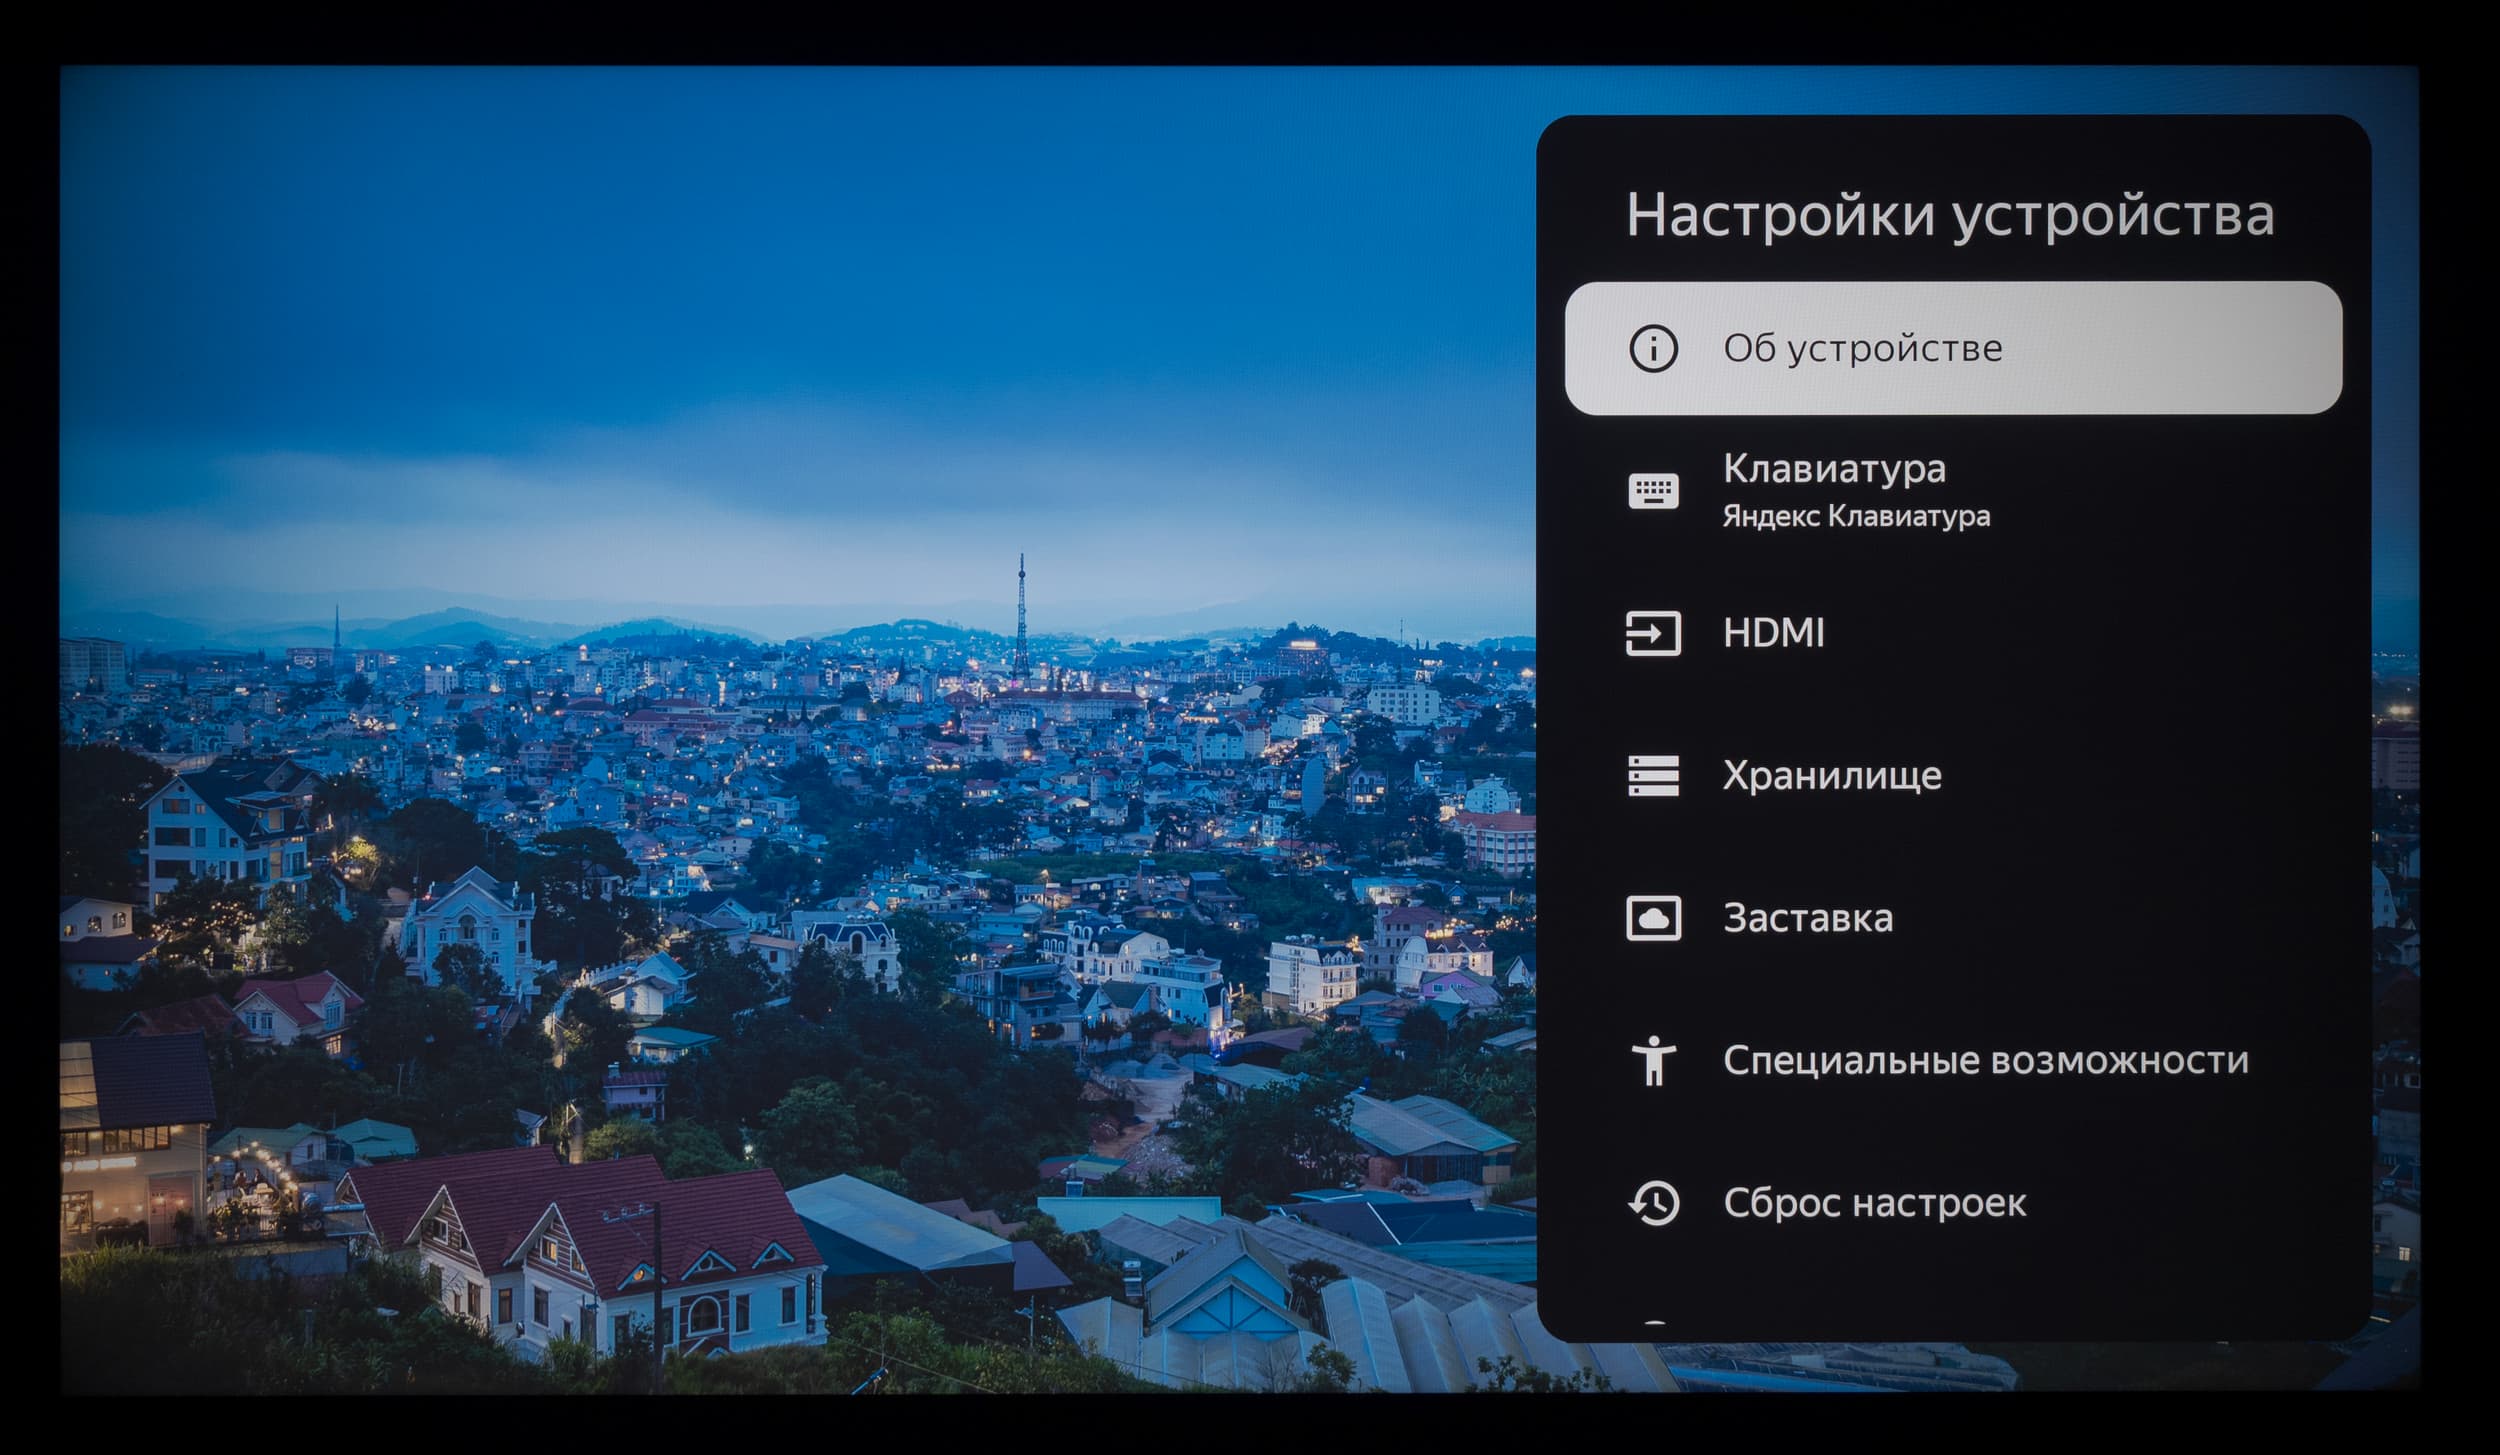Click the accessibility person icon
Image resolution: width=2500 pixels, height=1455 pixels.
coord(1653,1060)
